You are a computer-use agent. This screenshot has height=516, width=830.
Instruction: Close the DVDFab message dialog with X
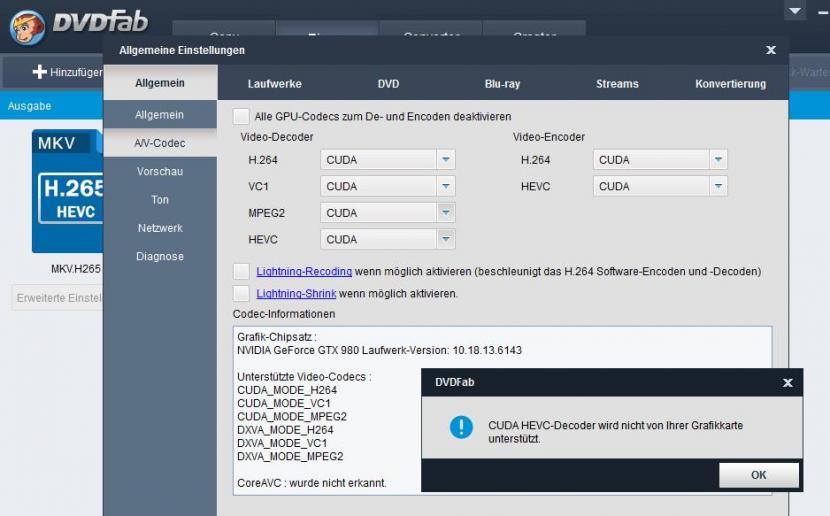pos(788,383)
